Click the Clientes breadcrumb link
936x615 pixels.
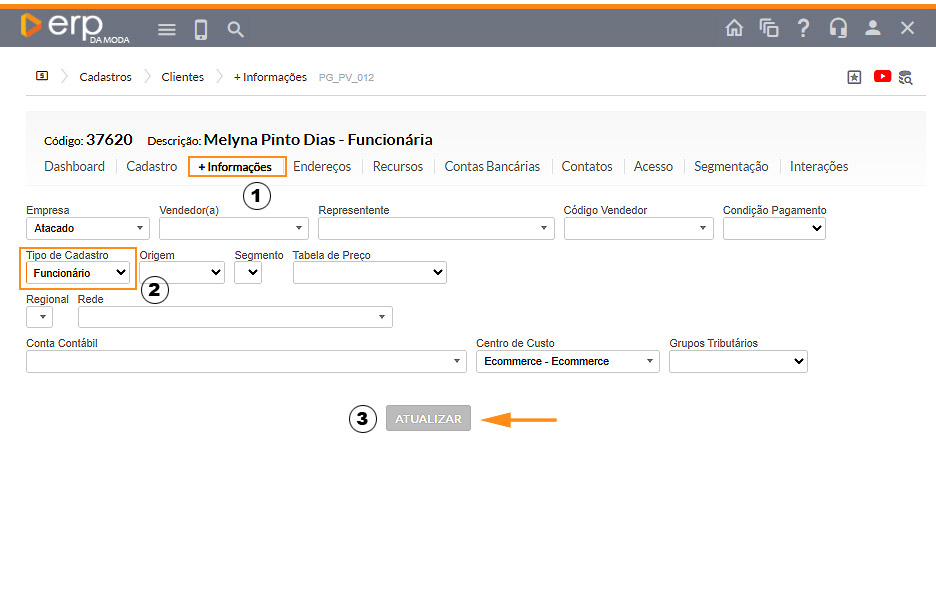click(x=182, y=77)
